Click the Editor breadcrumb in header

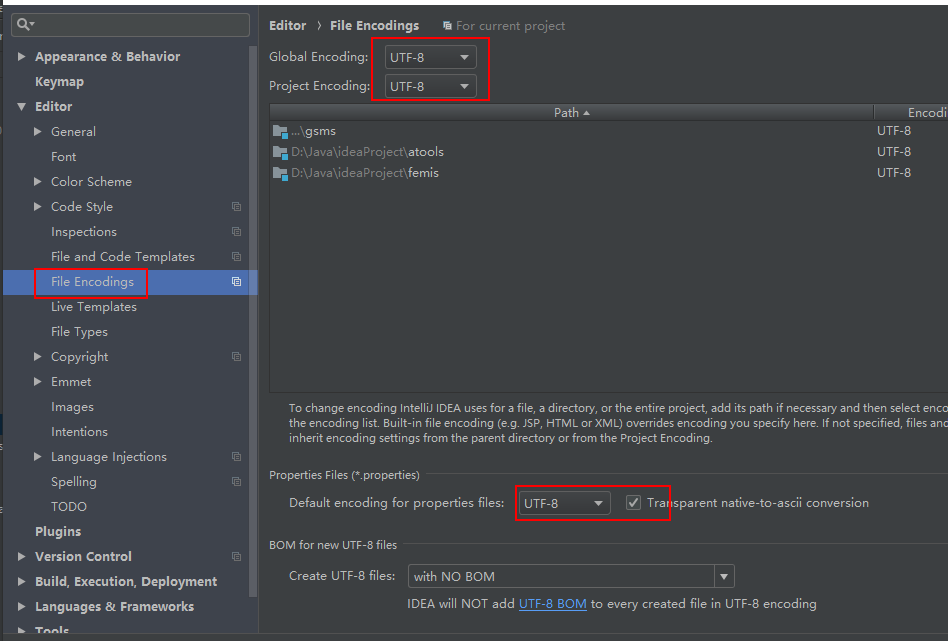click(x=287, y=25)
